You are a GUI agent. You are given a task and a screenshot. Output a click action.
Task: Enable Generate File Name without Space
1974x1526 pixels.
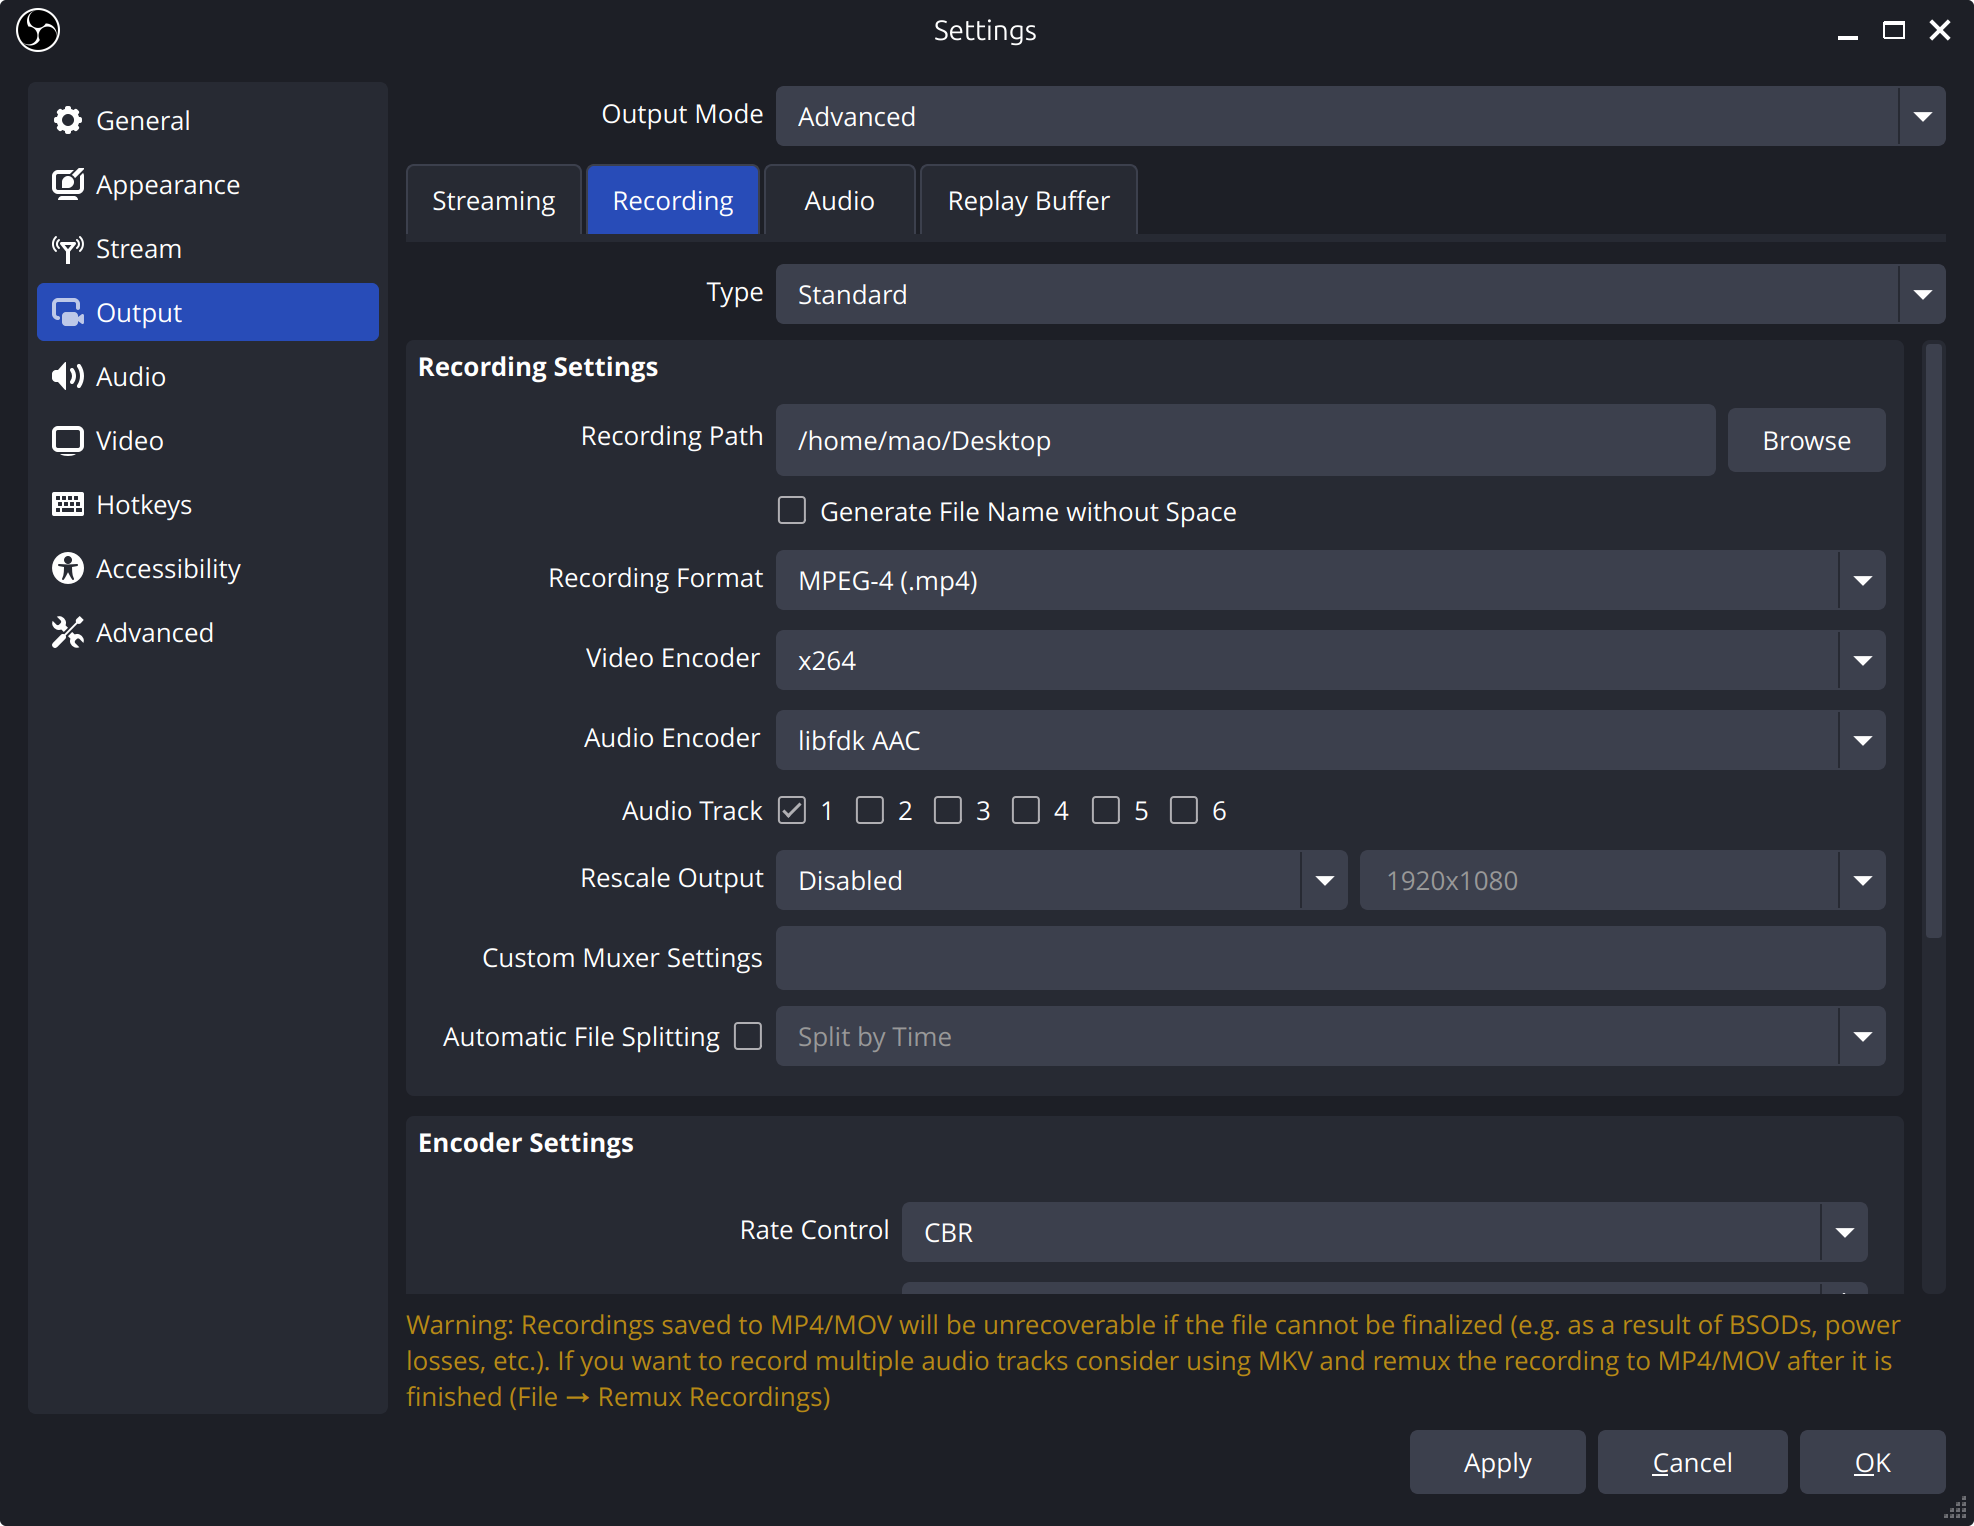click(x=792, y=511)
